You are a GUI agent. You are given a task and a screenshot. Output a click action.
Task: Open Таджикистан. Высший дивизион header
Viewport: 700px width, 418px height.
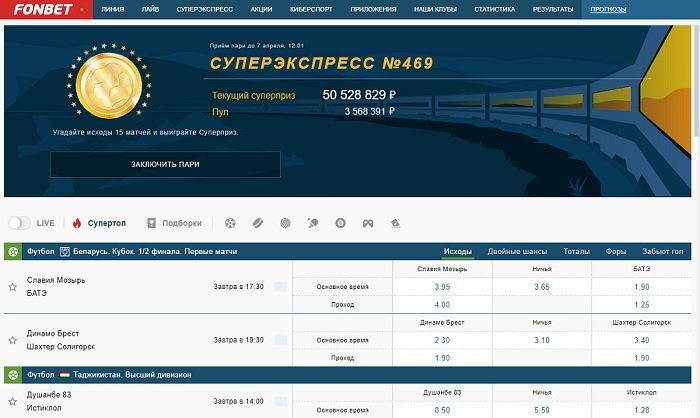click(x=132, y=375)
